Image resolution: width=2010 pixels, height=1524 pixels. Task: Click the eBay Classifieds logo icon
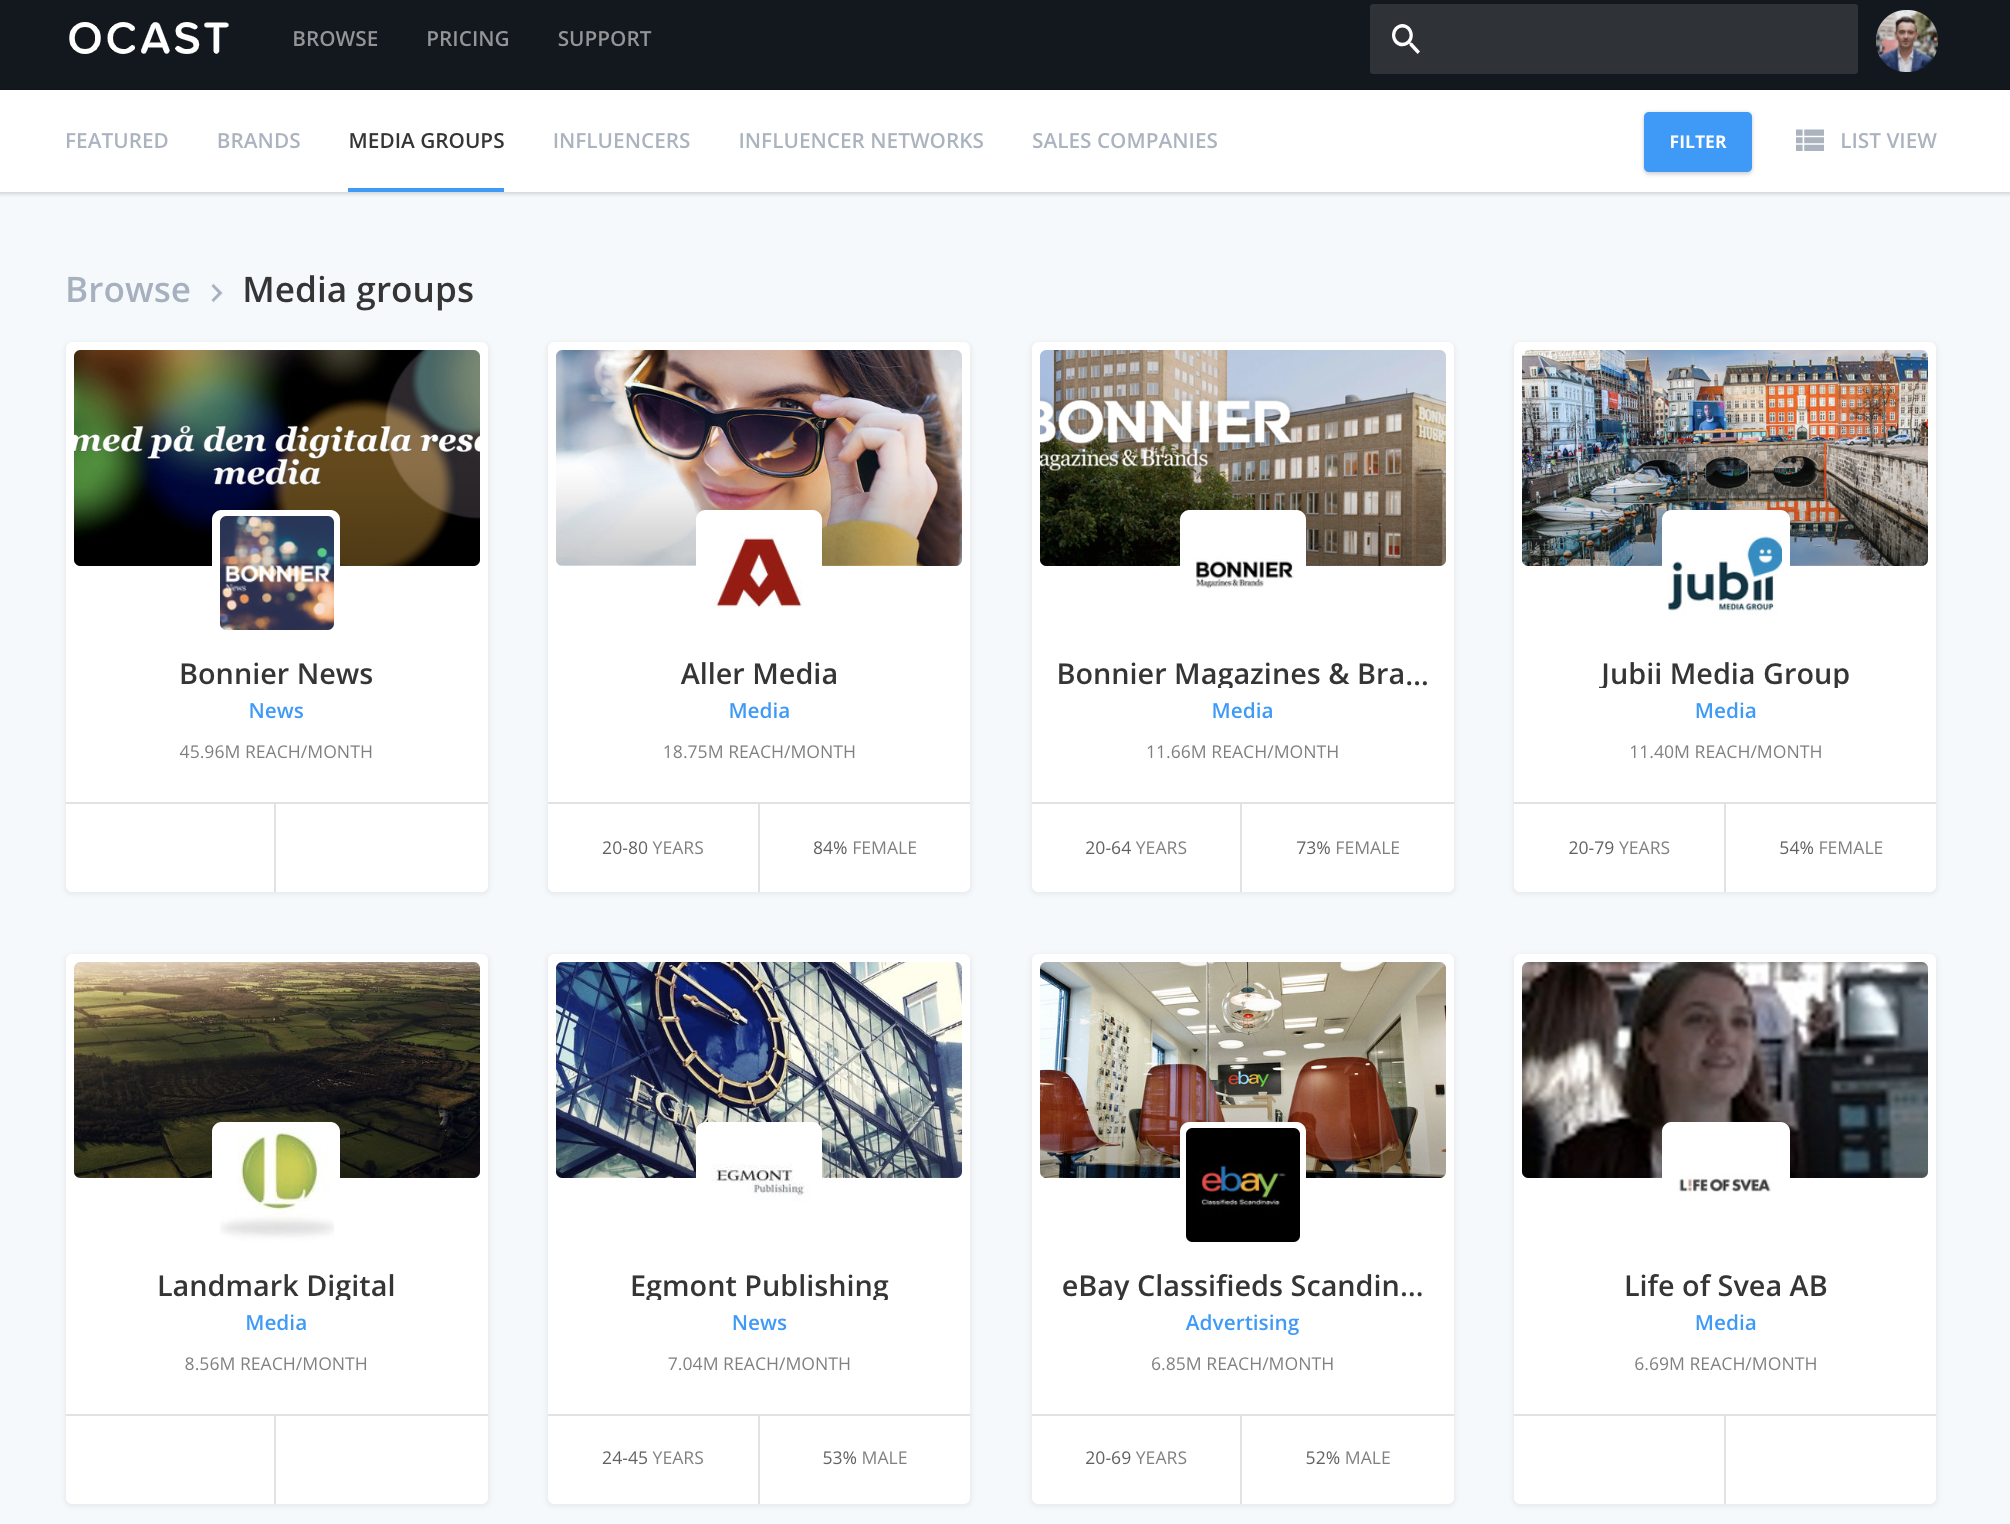(1242, 1184)
